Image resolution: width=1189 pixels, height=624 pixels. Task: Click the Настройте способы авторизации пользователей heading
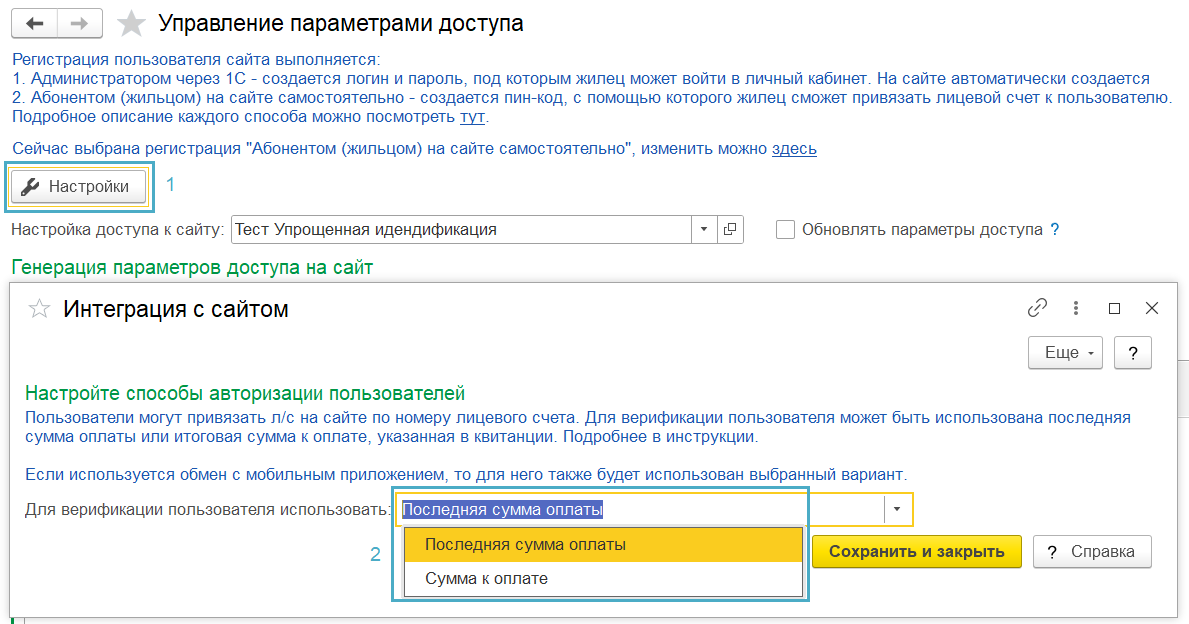point(245,394)
